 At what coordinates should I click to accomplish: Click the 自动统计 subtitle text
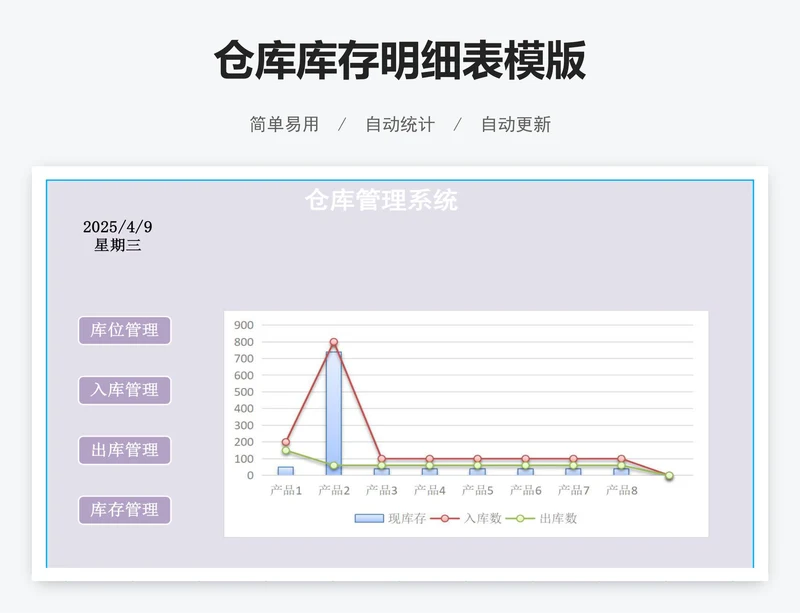tap(400, 124)
